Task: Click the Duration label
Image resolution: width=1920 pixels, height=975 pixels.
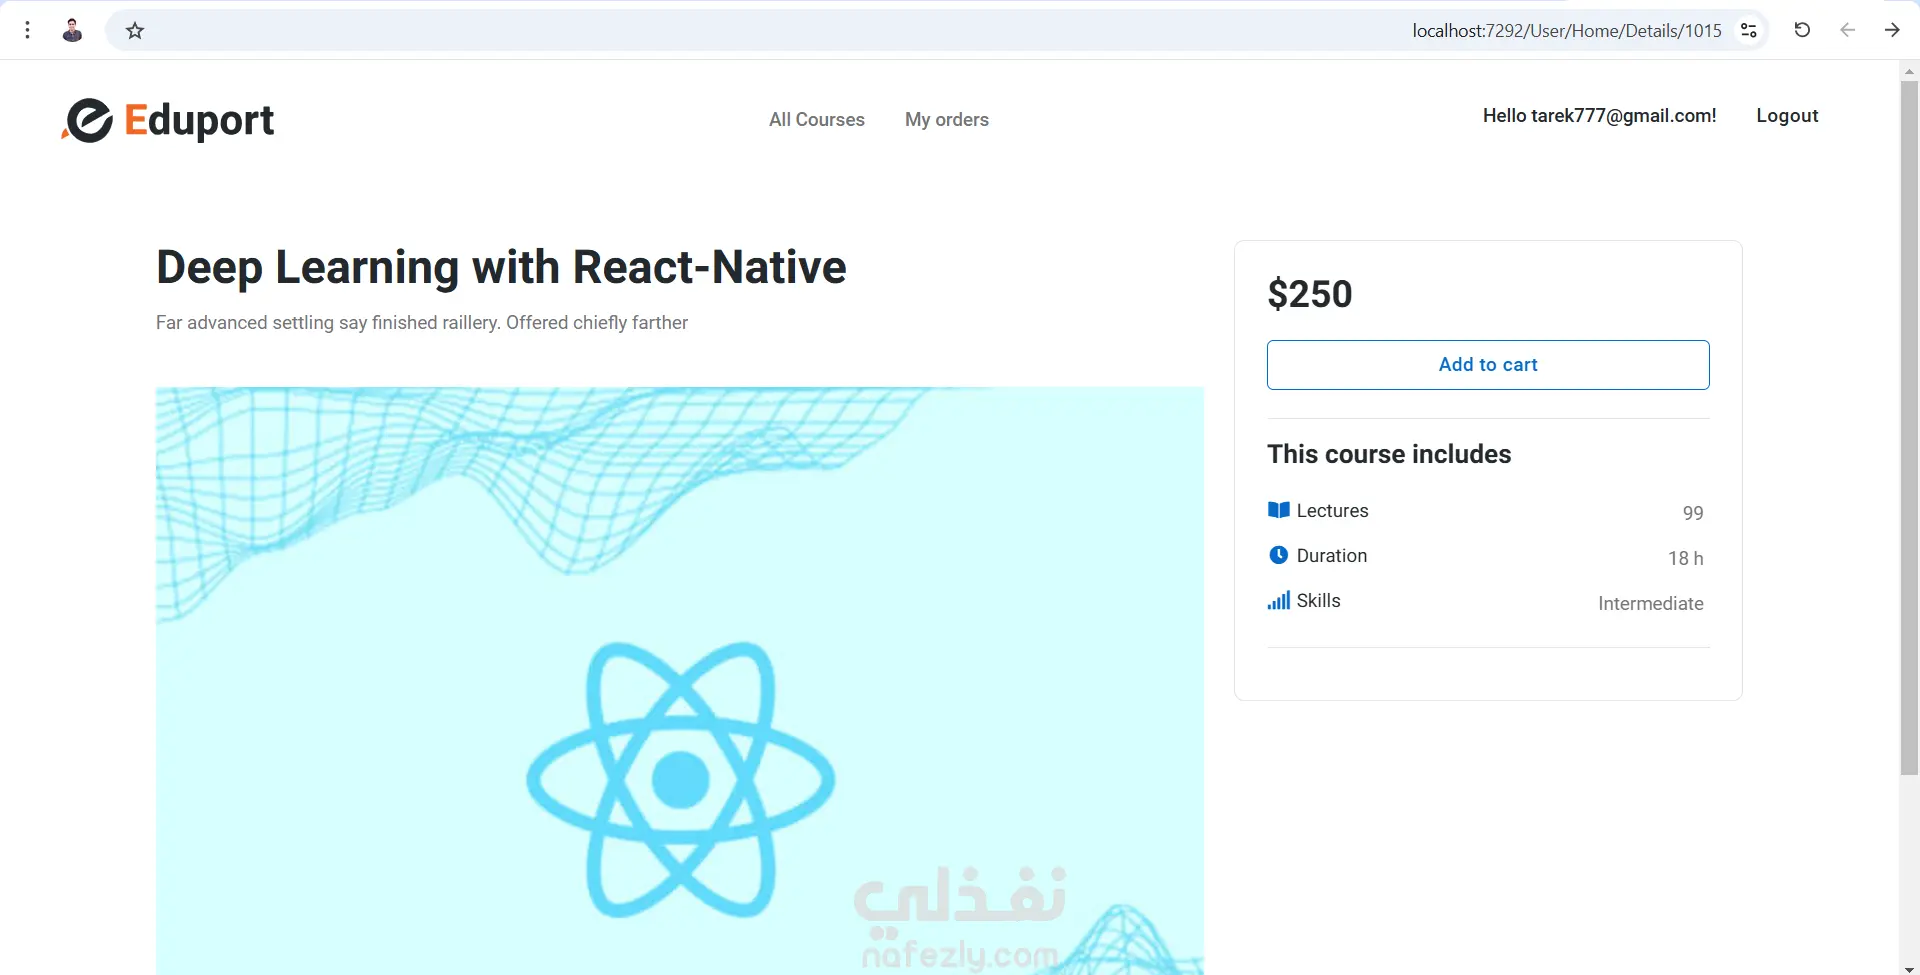Action: point(1331,556)
